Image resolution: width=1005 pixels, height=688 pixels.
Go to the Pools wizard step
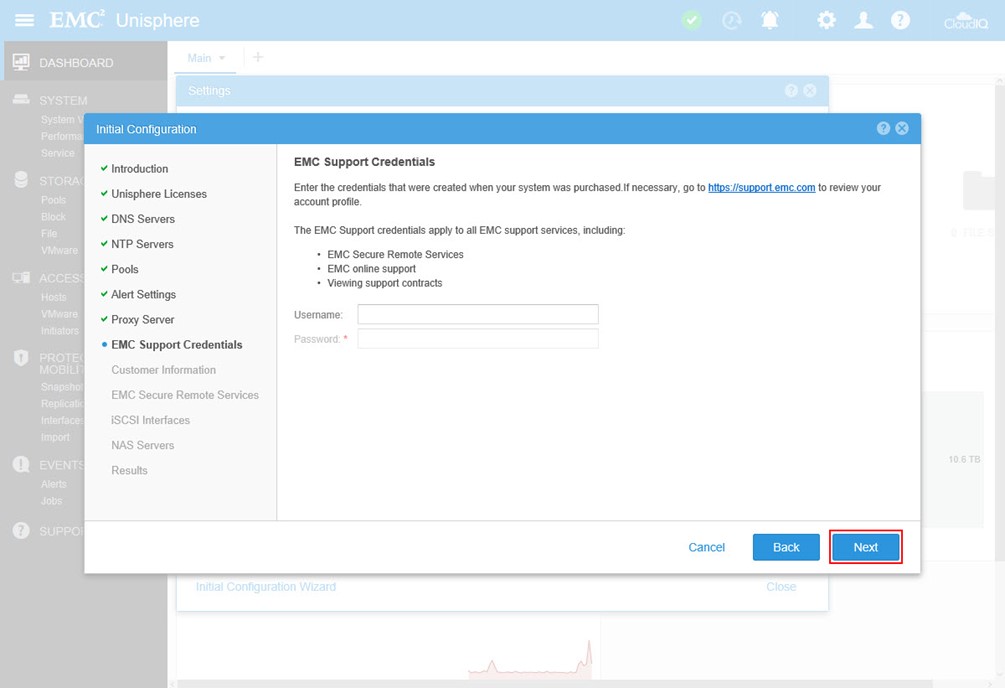[124, 269]
